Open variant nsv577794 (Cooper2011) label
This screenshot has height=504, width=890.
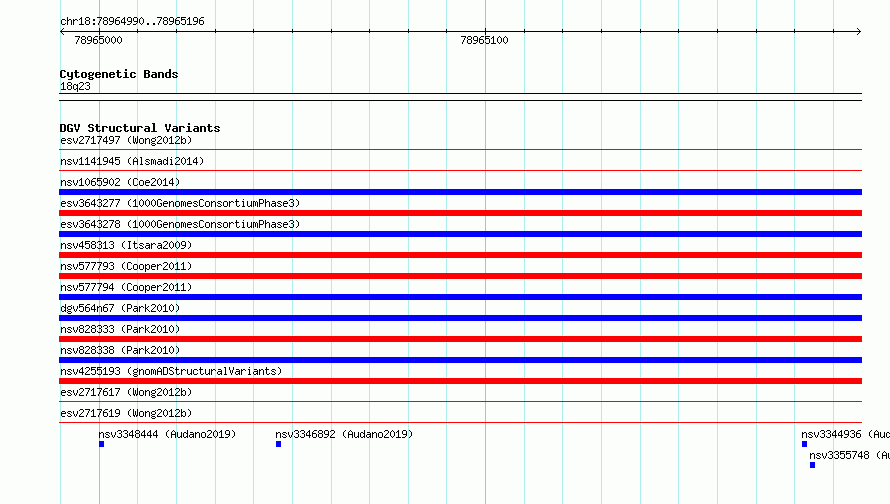point(126,287)
